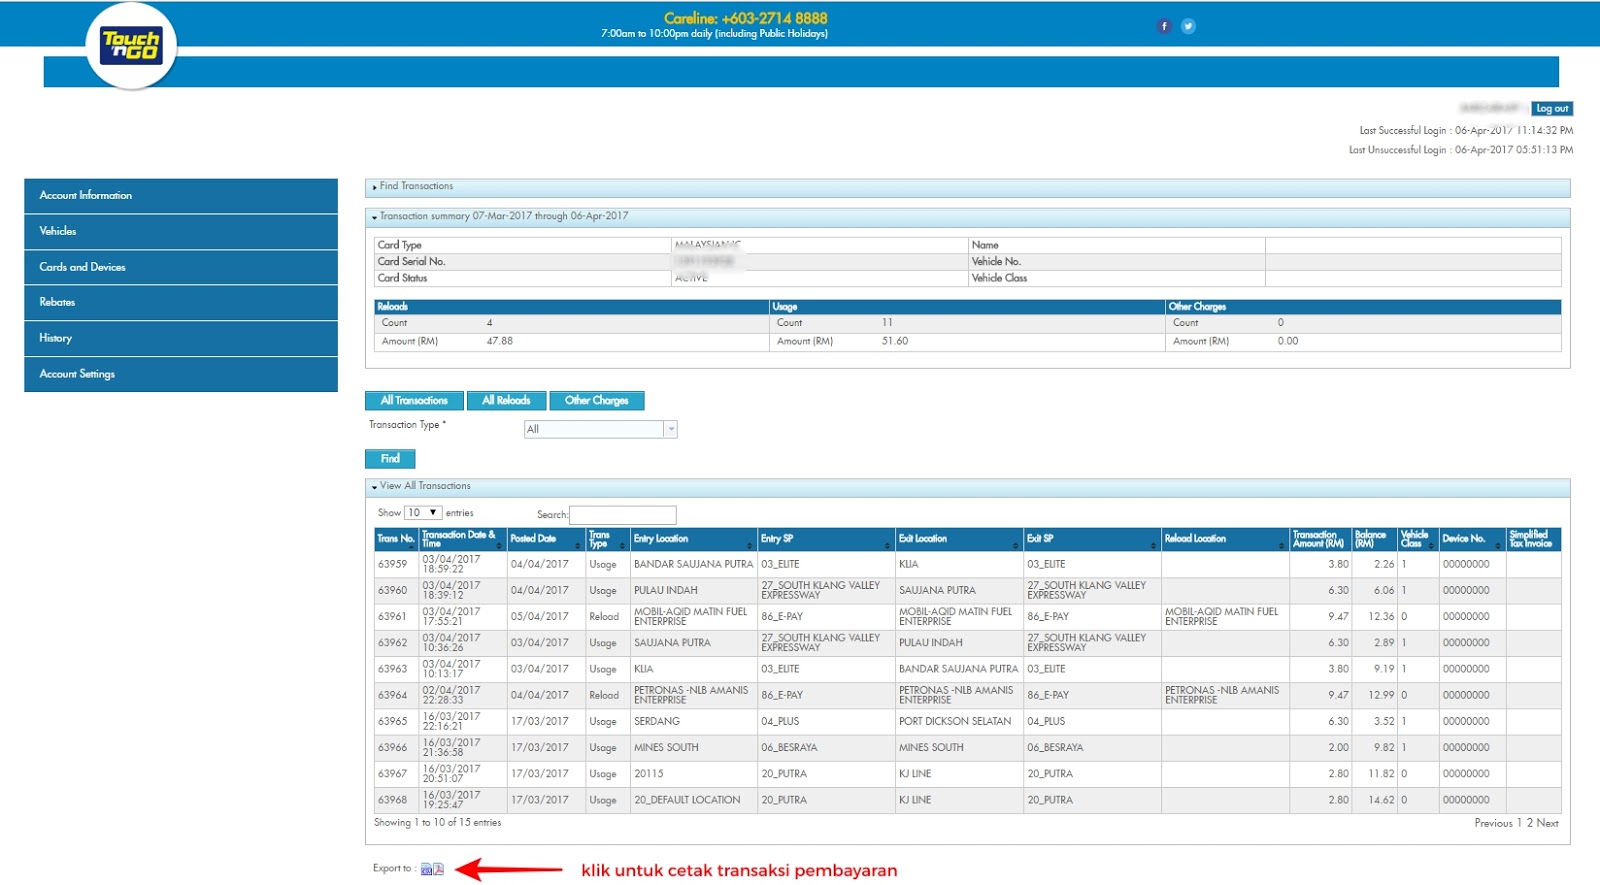Expand the Find Transactions section

967,187
